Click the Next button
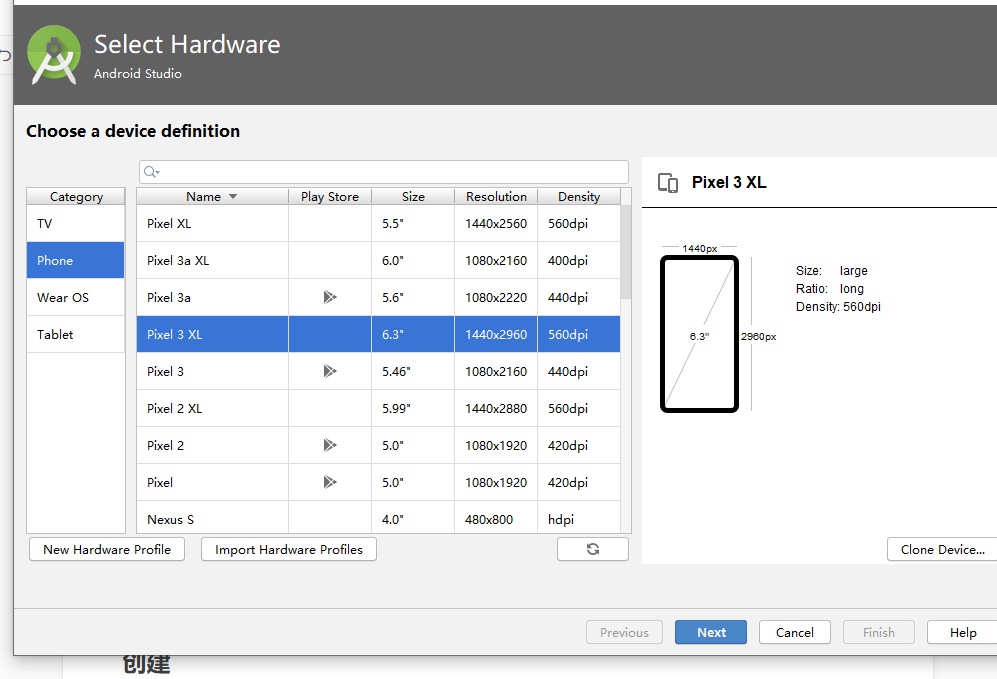The image size is (997, 679). click(x=711, y=632)
